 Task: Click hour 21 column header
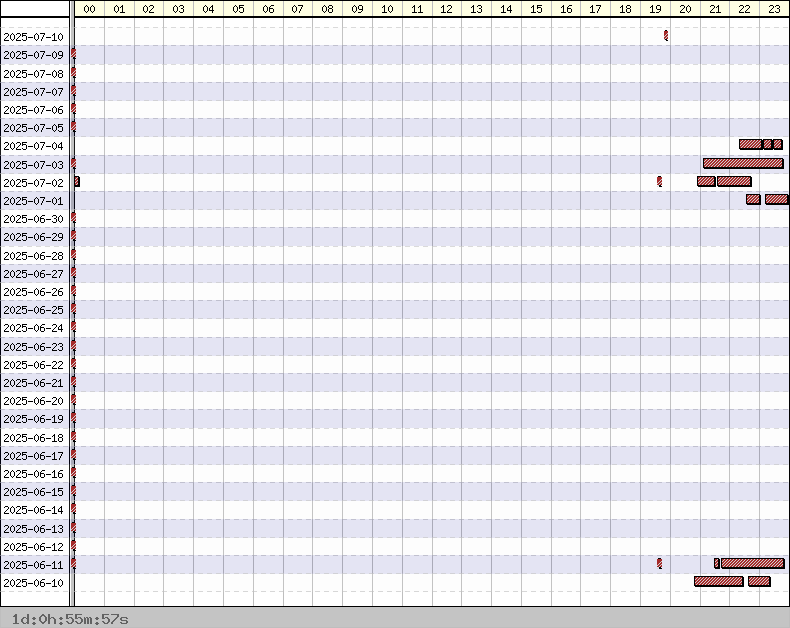714,9
